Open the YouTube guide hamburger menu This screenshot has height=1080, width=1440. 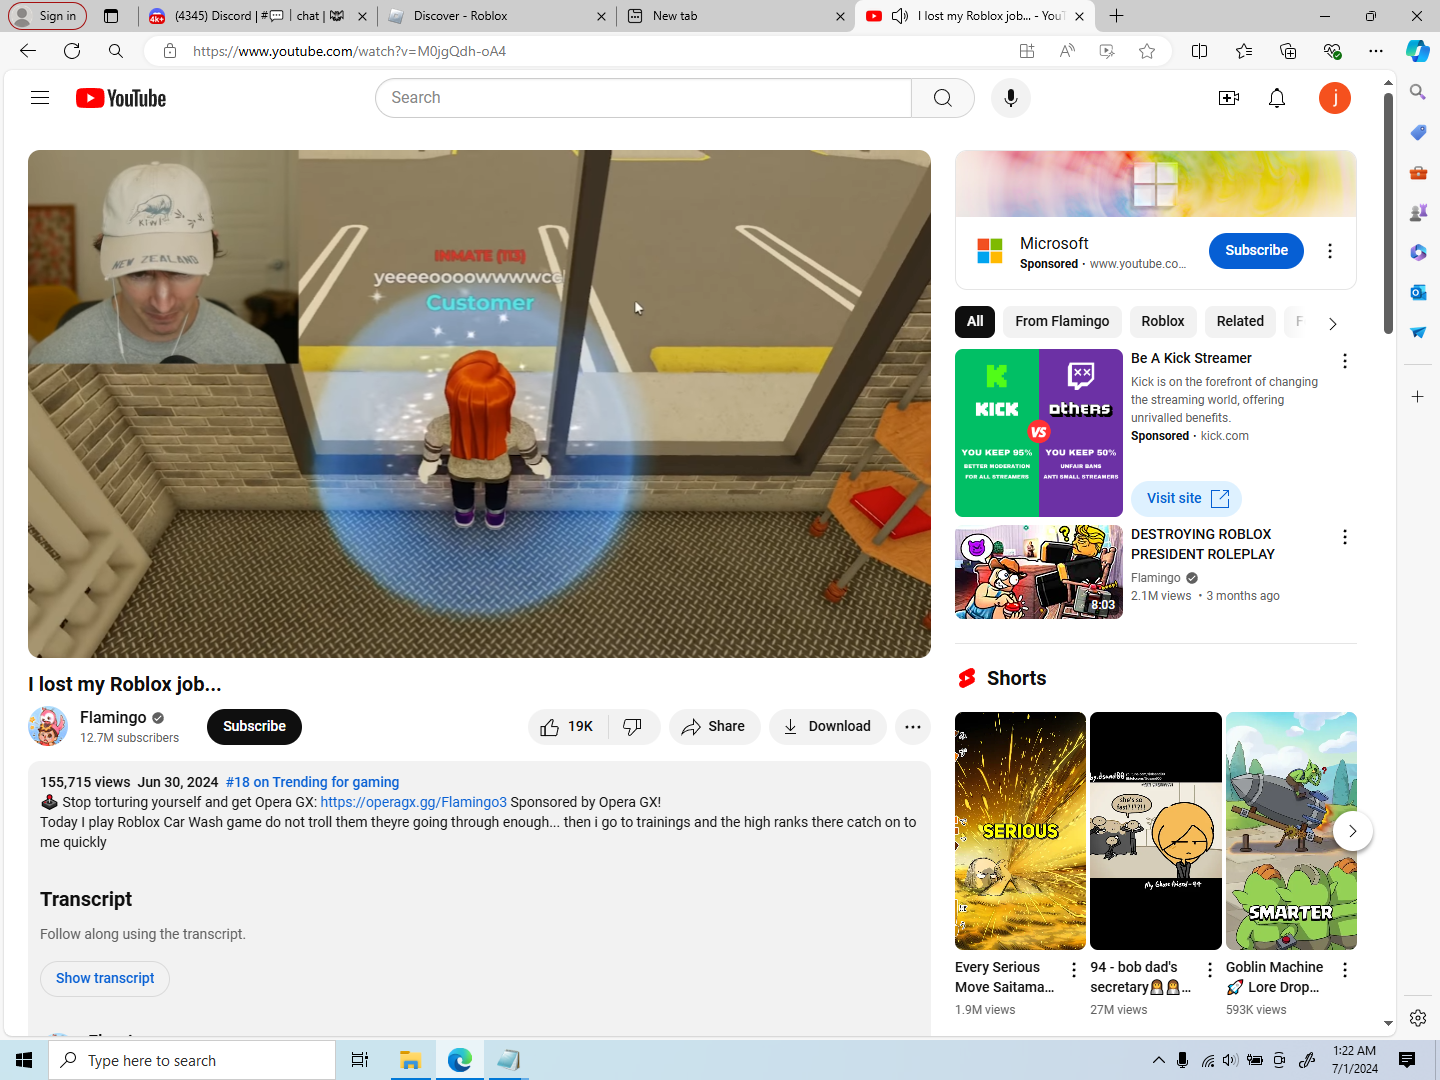pos(40,98)
